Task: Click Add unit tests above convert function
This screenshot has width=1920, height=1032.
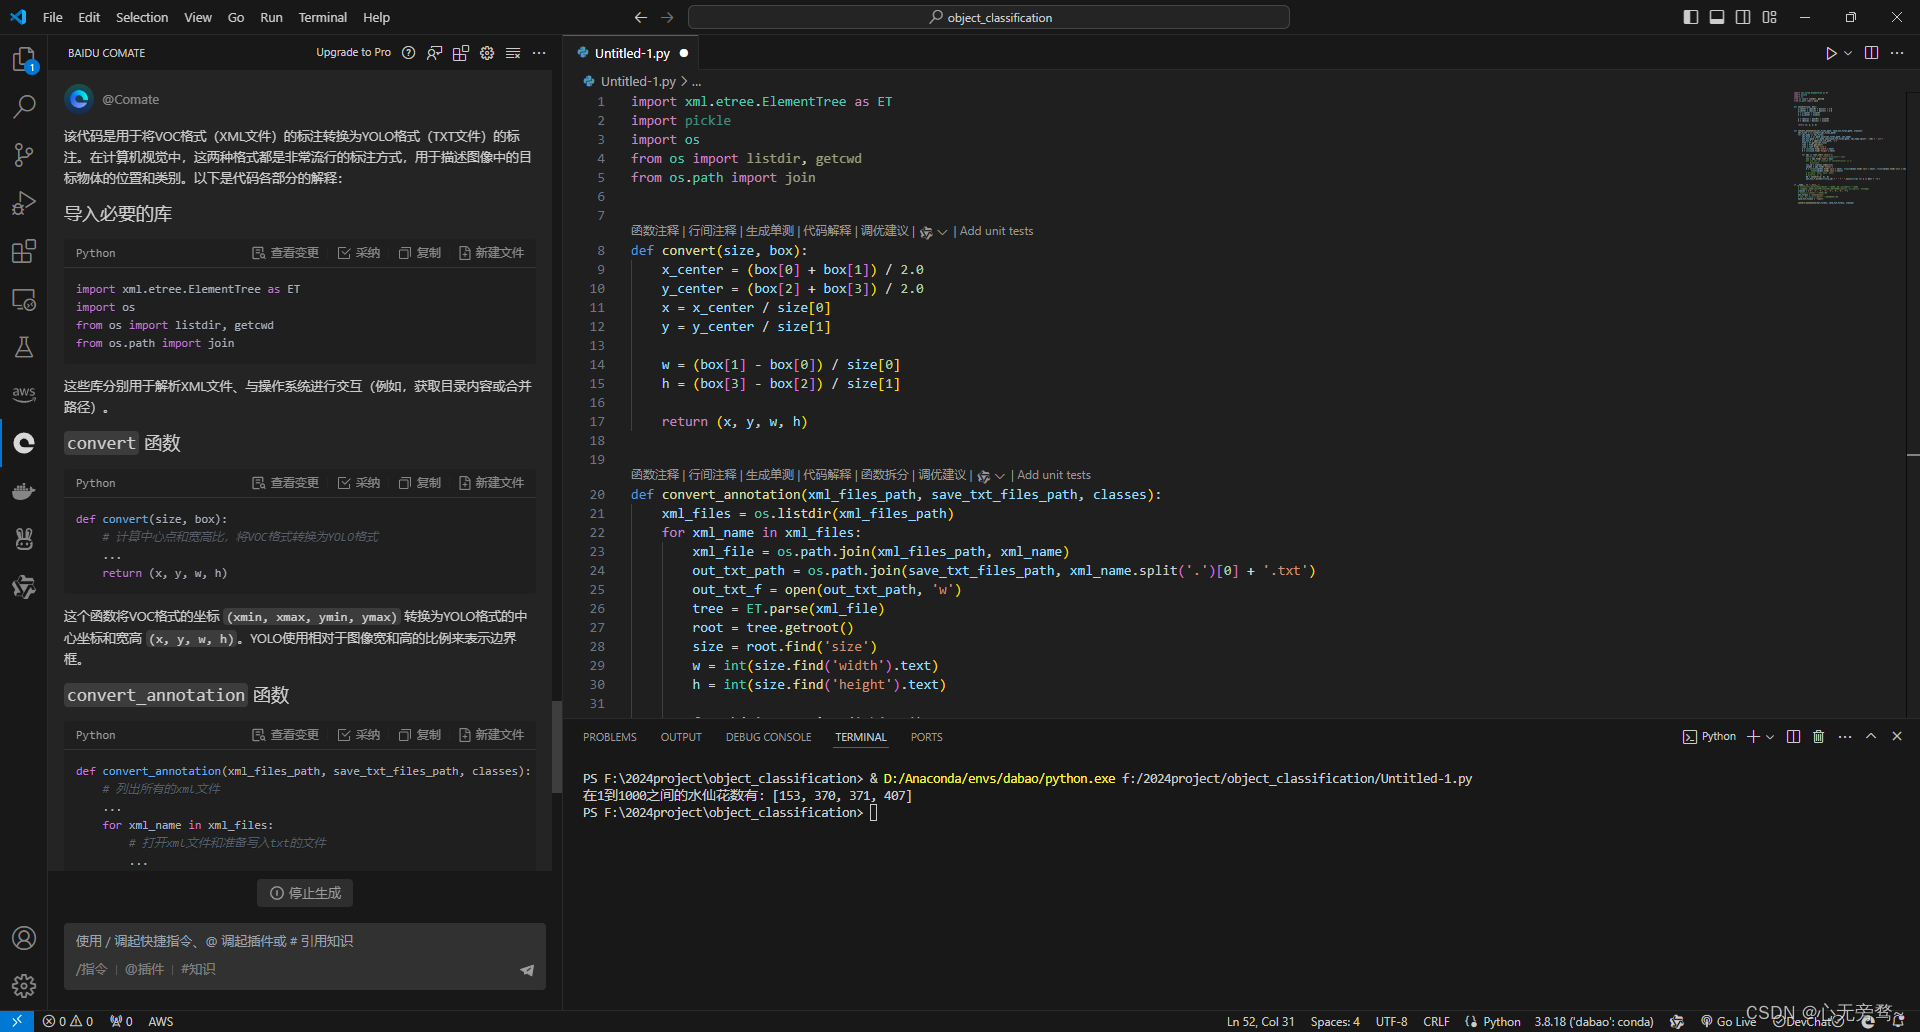Action: pyautogui.click(x=996, y=231)
